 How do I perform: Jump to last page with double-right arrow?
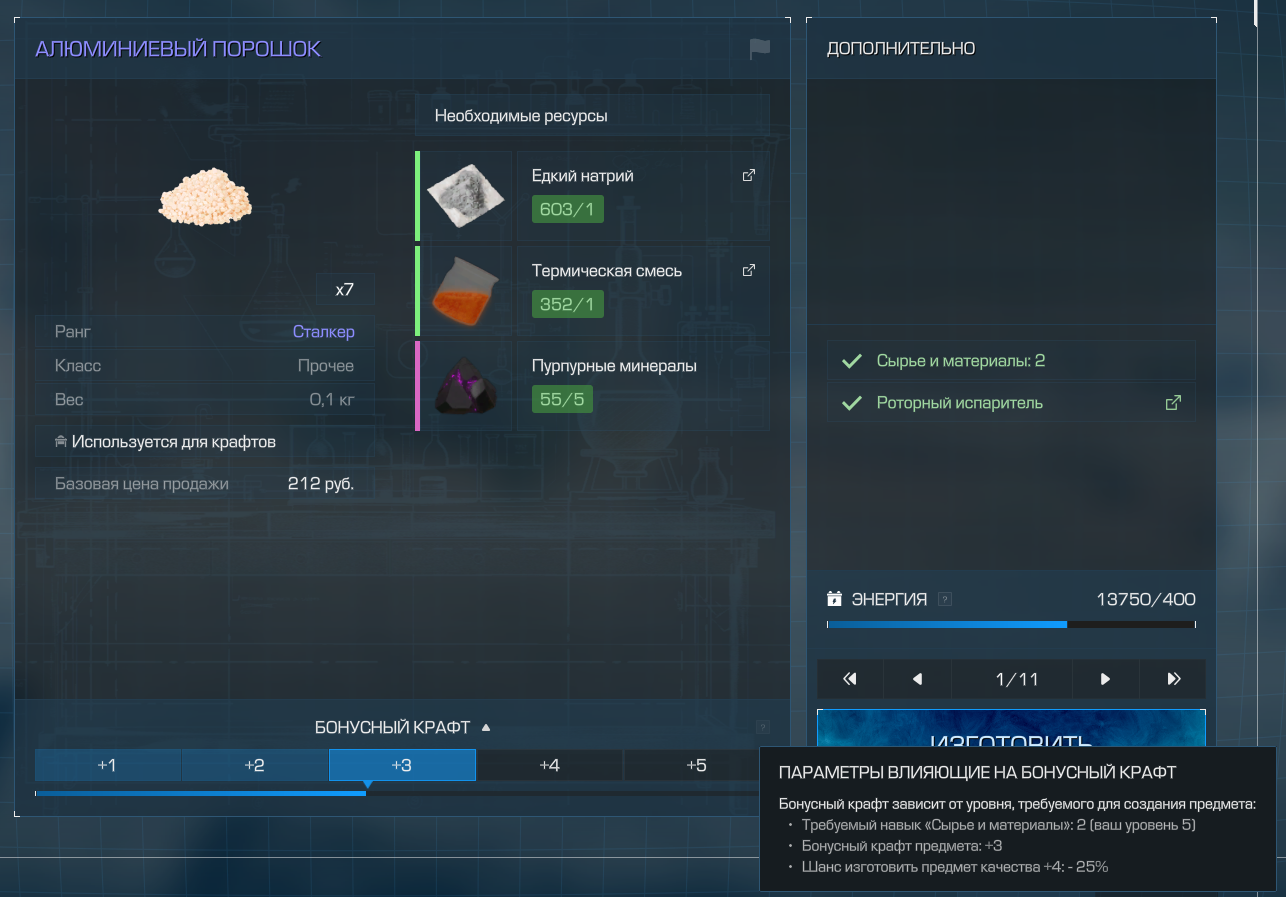tap(1173, 679)
